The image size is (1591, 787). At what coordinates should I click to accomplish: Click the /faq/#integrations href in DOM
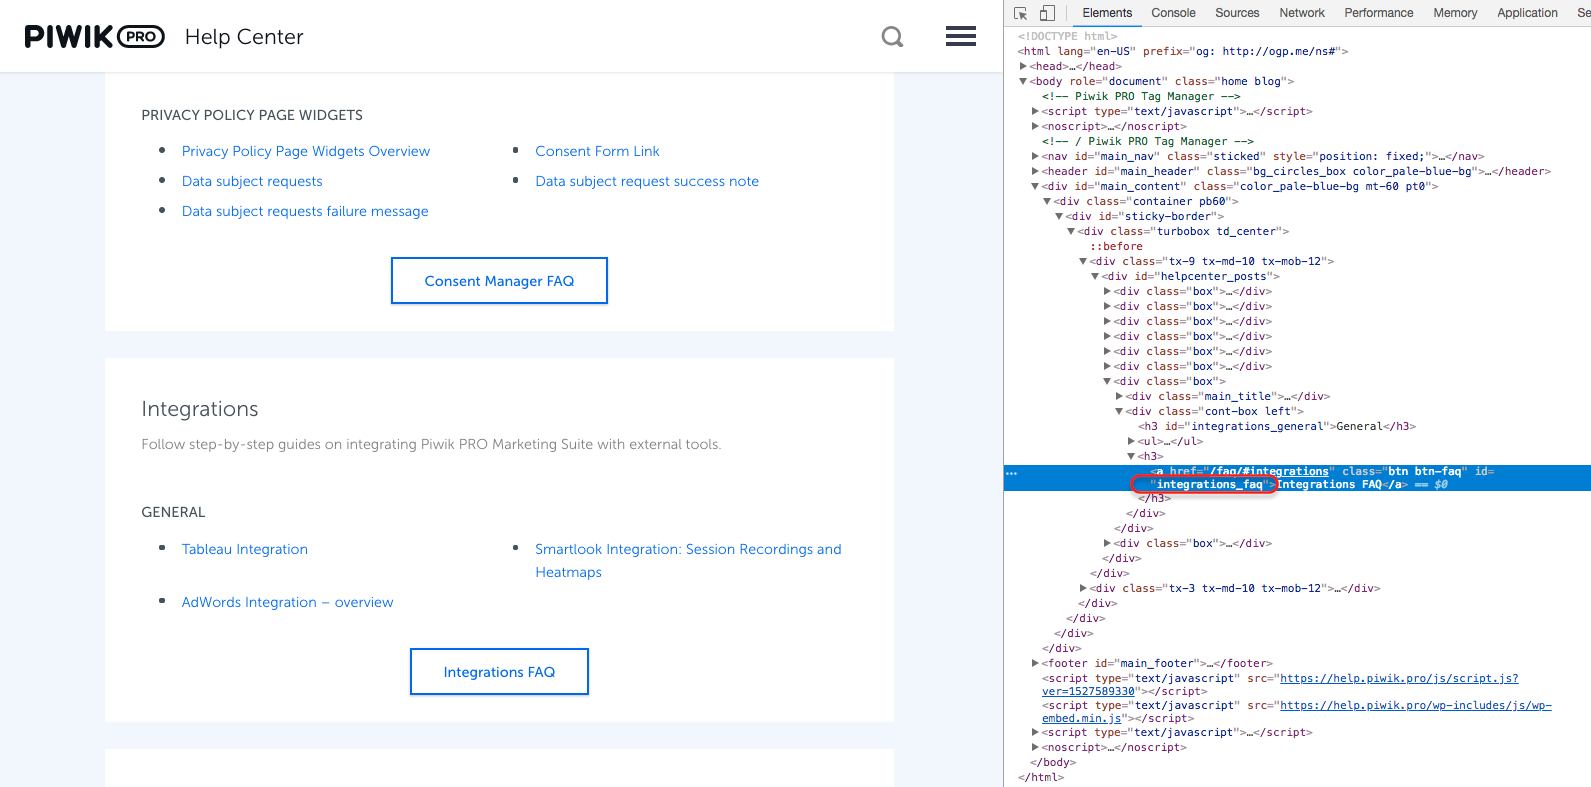pos(1269,471)
